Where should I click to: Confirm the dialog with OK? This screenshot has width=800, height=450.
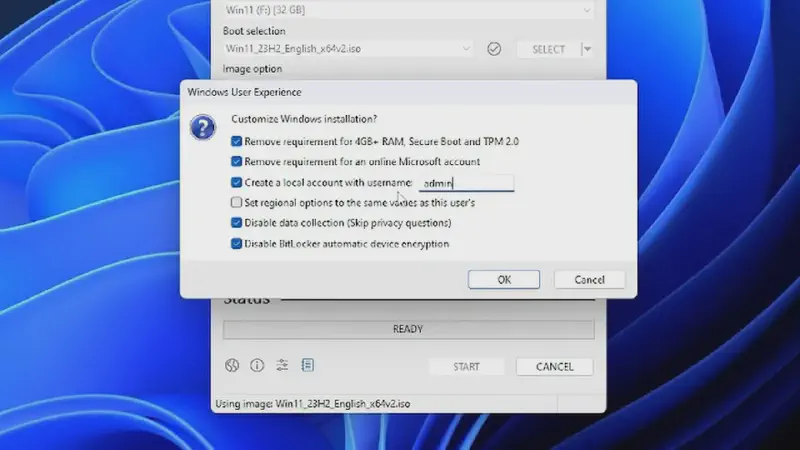pyautogui.click(x=504, y=280)
